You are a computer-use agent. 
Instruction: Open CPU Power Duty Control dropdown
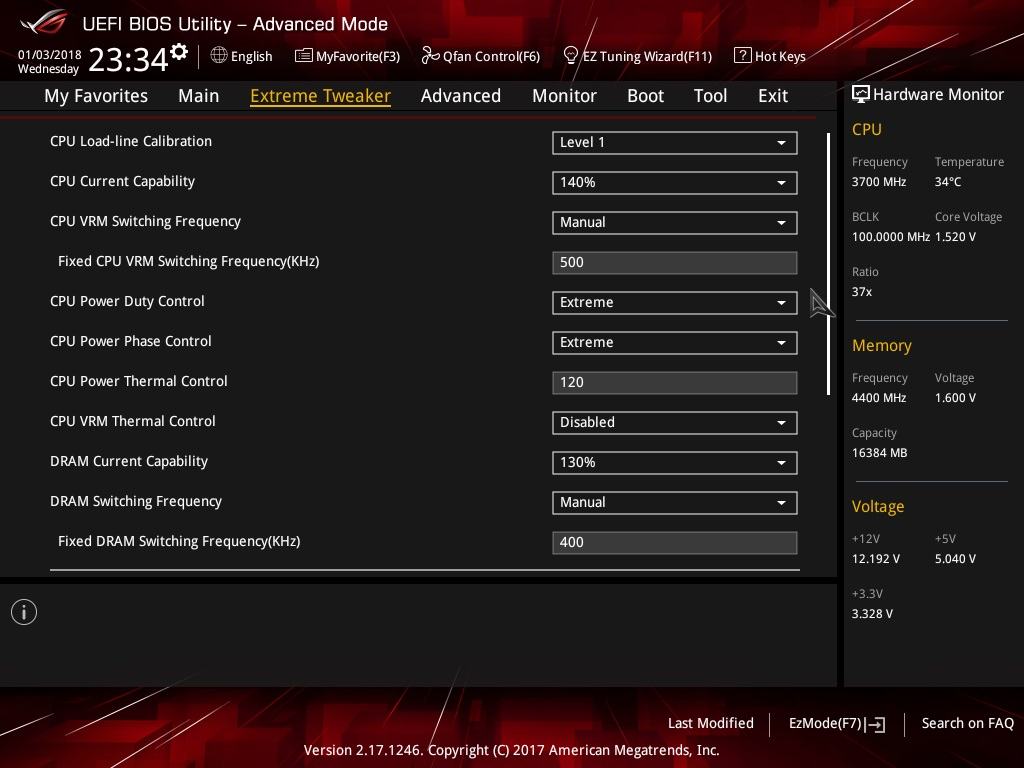coord(675,302)
